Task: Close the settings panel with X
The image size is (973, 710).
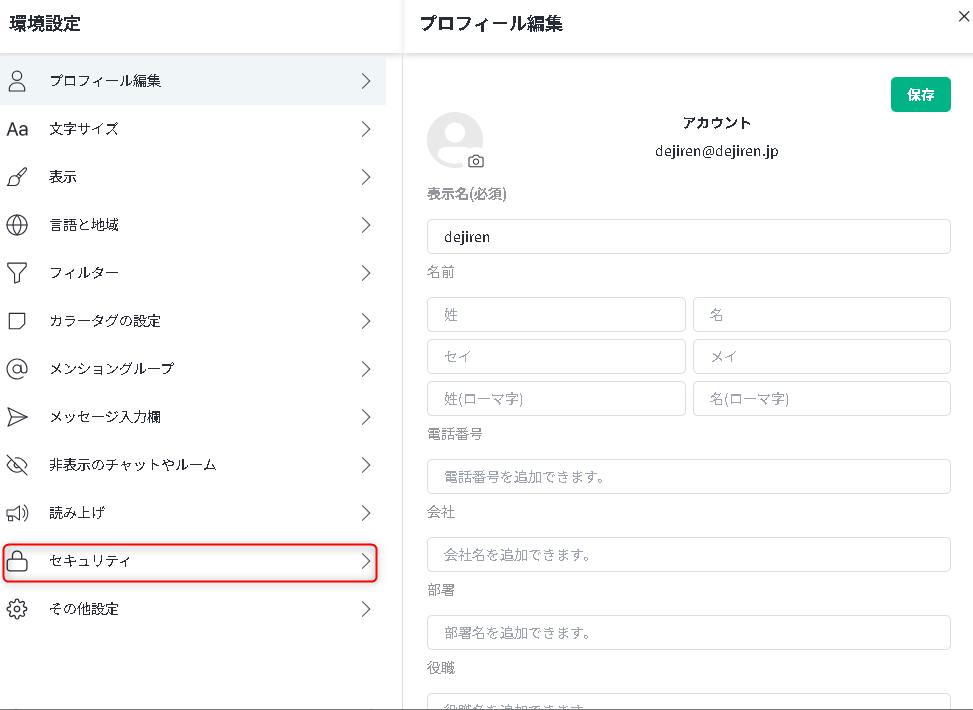Action: (x=963, y=16)
